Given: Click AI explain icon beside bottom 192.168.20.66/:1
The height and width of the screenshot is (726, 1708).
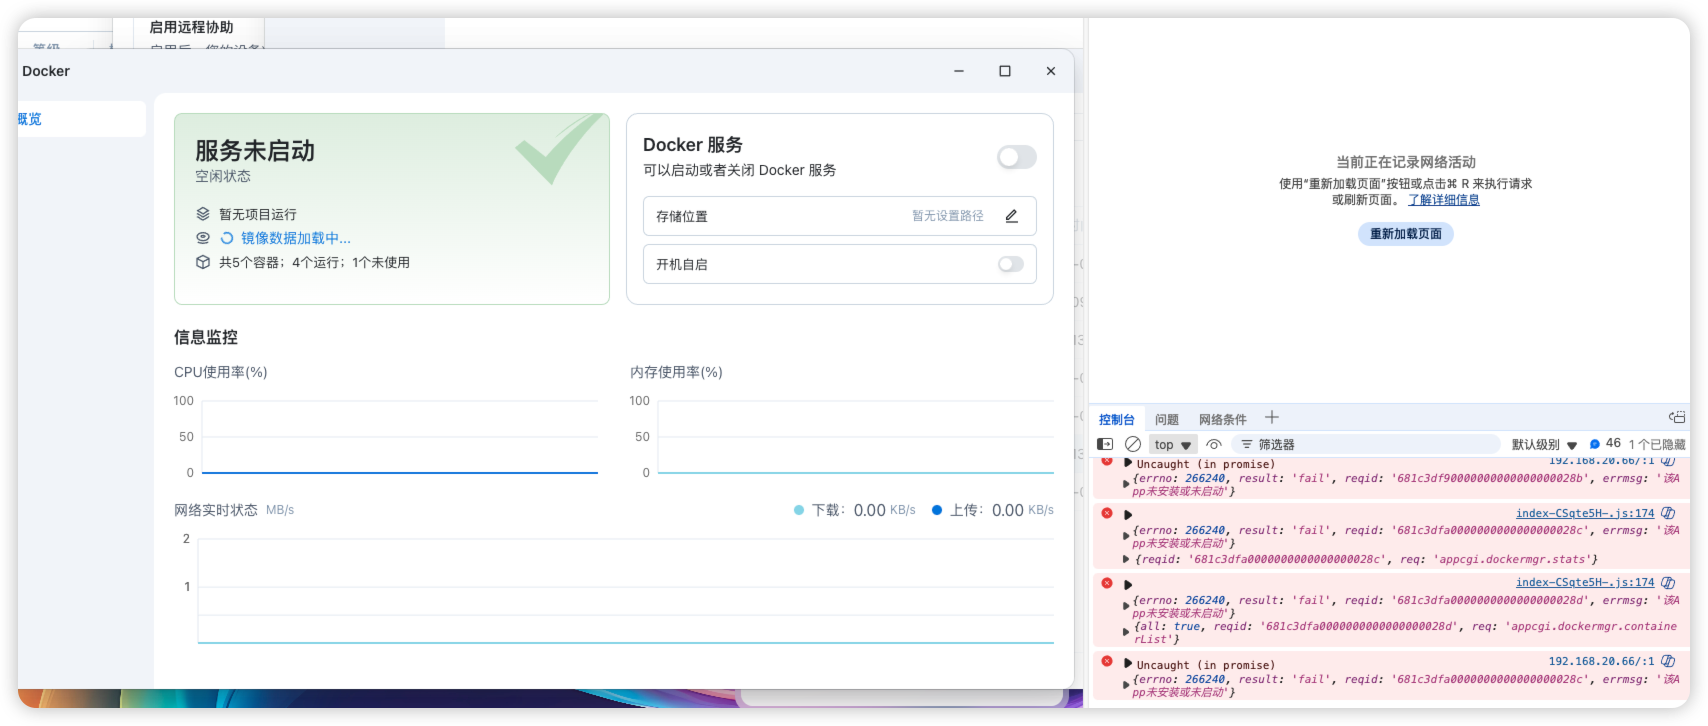Looking at the screenshot, I should point(1668,661).
